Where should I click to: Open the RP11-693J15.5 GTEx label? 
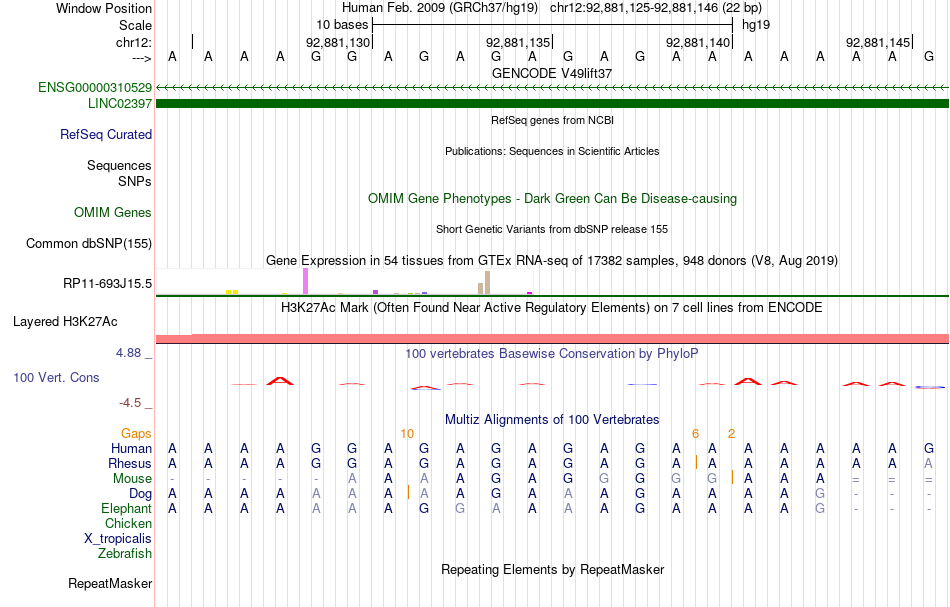107,284
